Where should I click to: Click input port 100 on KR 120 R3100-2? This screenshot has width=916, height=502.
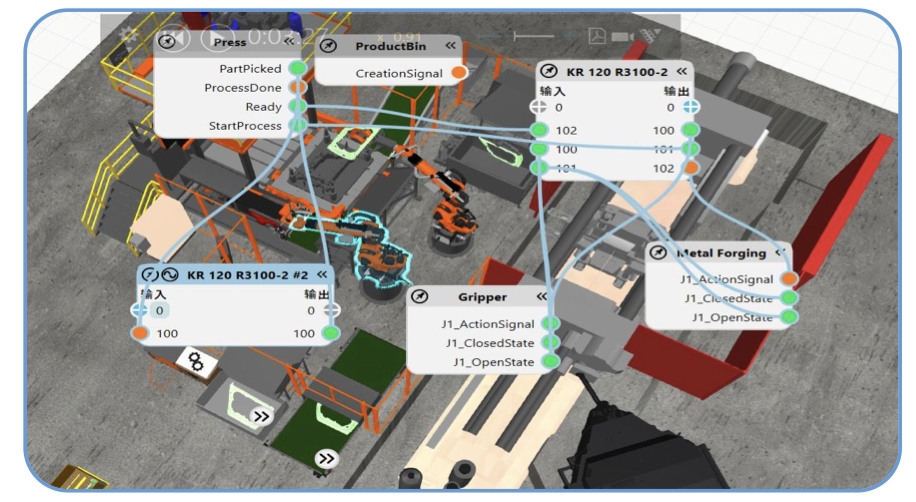539,149
